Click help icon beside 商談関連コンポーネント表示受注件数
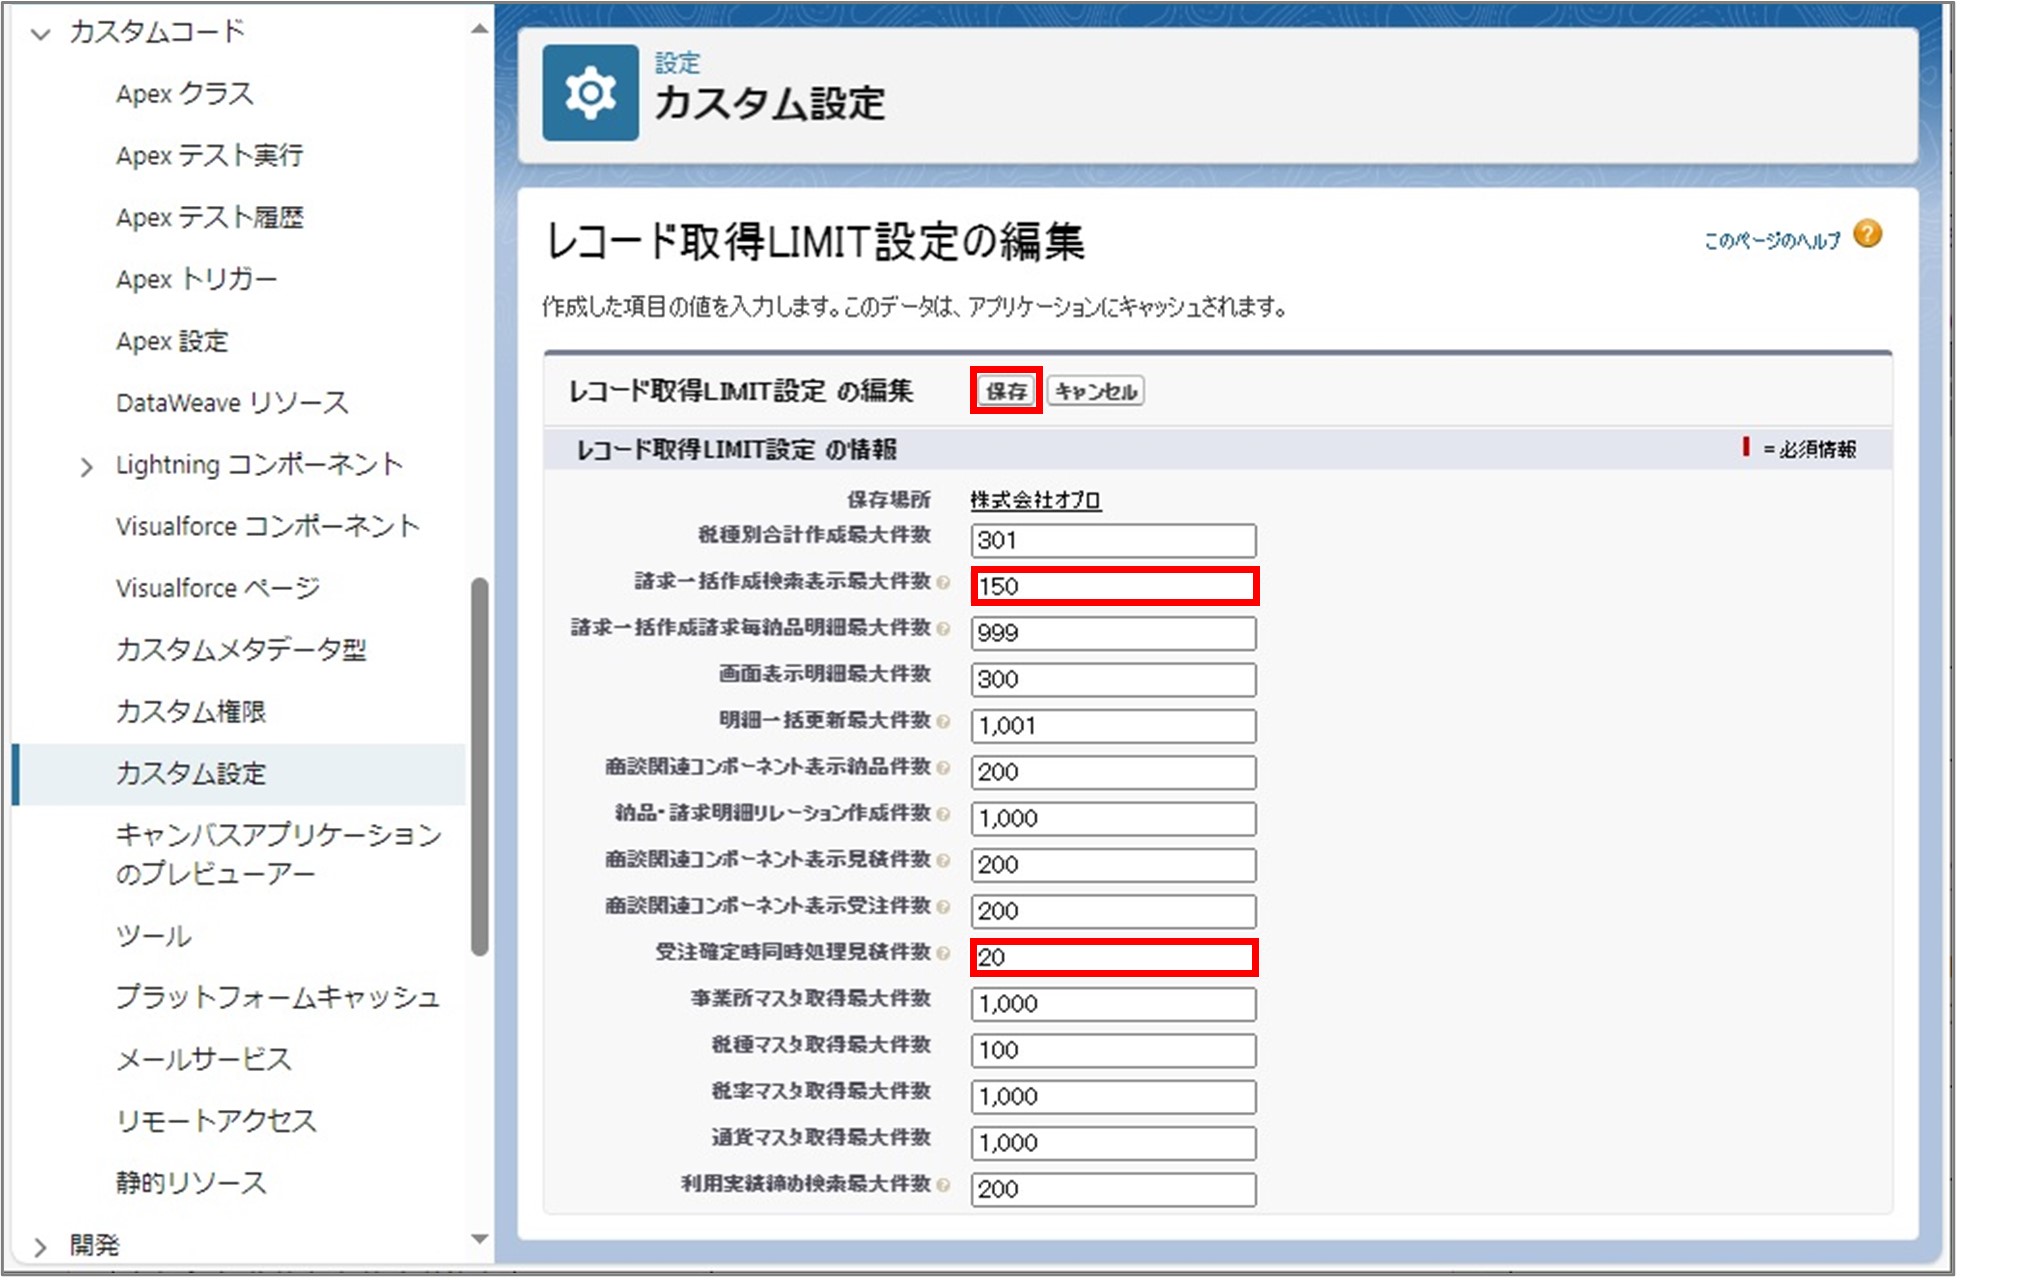 (x=943, y=907)
